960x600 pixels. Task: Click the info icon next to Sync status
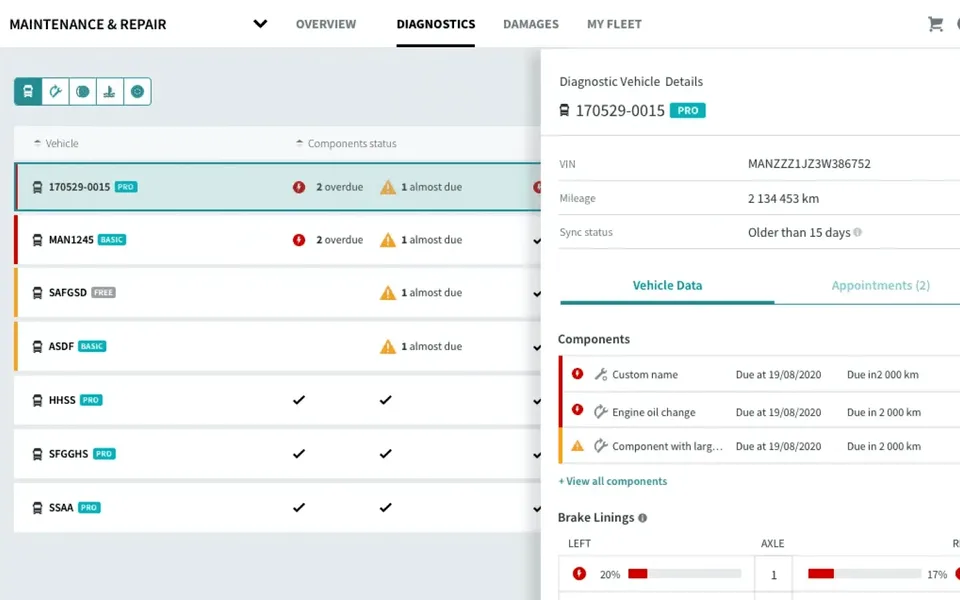coord(857,232)
